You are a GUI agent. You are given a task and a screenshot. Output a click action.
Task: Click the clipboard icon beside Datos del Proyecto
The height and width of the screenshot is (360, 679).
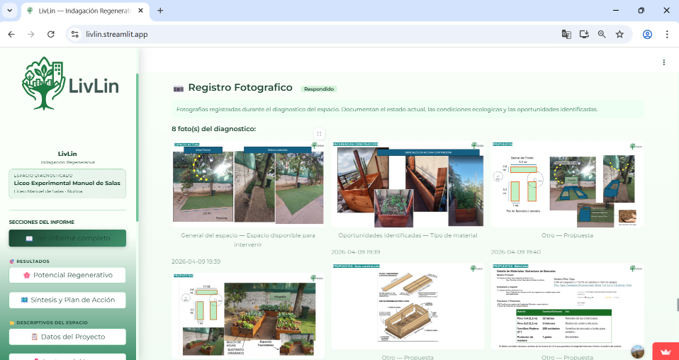[x=35, y=337]
